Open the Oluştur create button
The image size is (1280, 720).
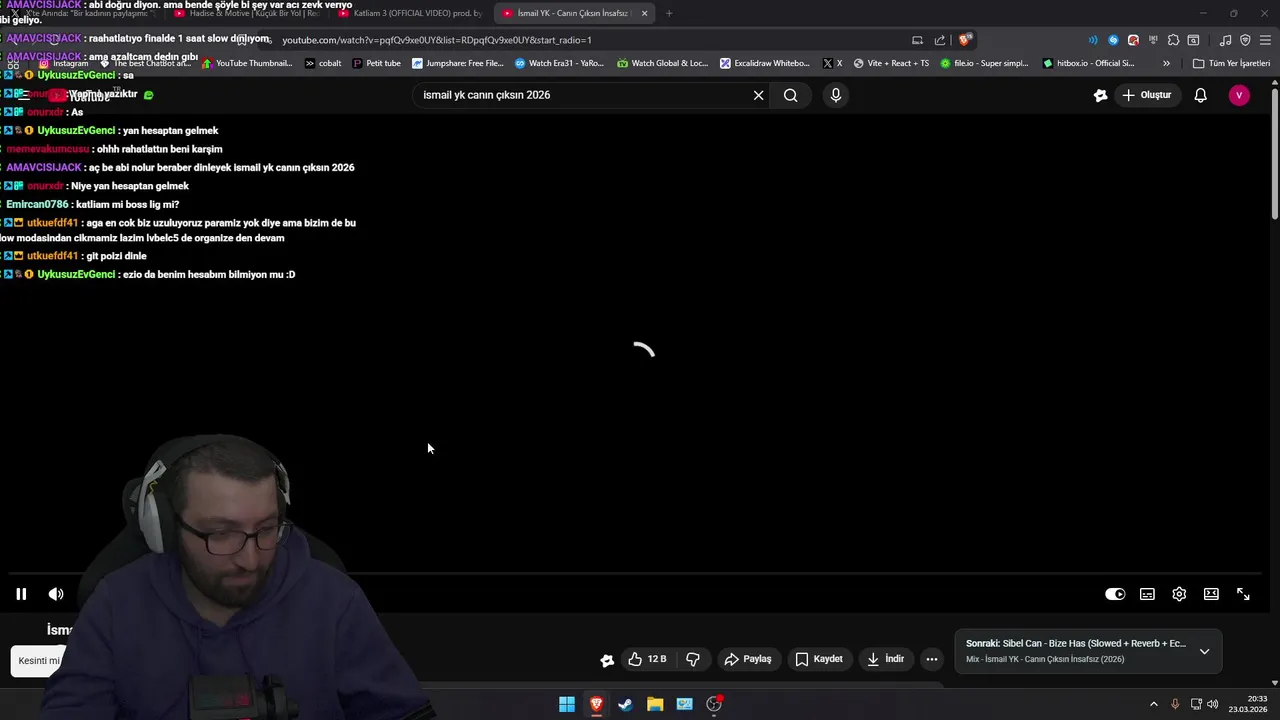point(1146,95)
